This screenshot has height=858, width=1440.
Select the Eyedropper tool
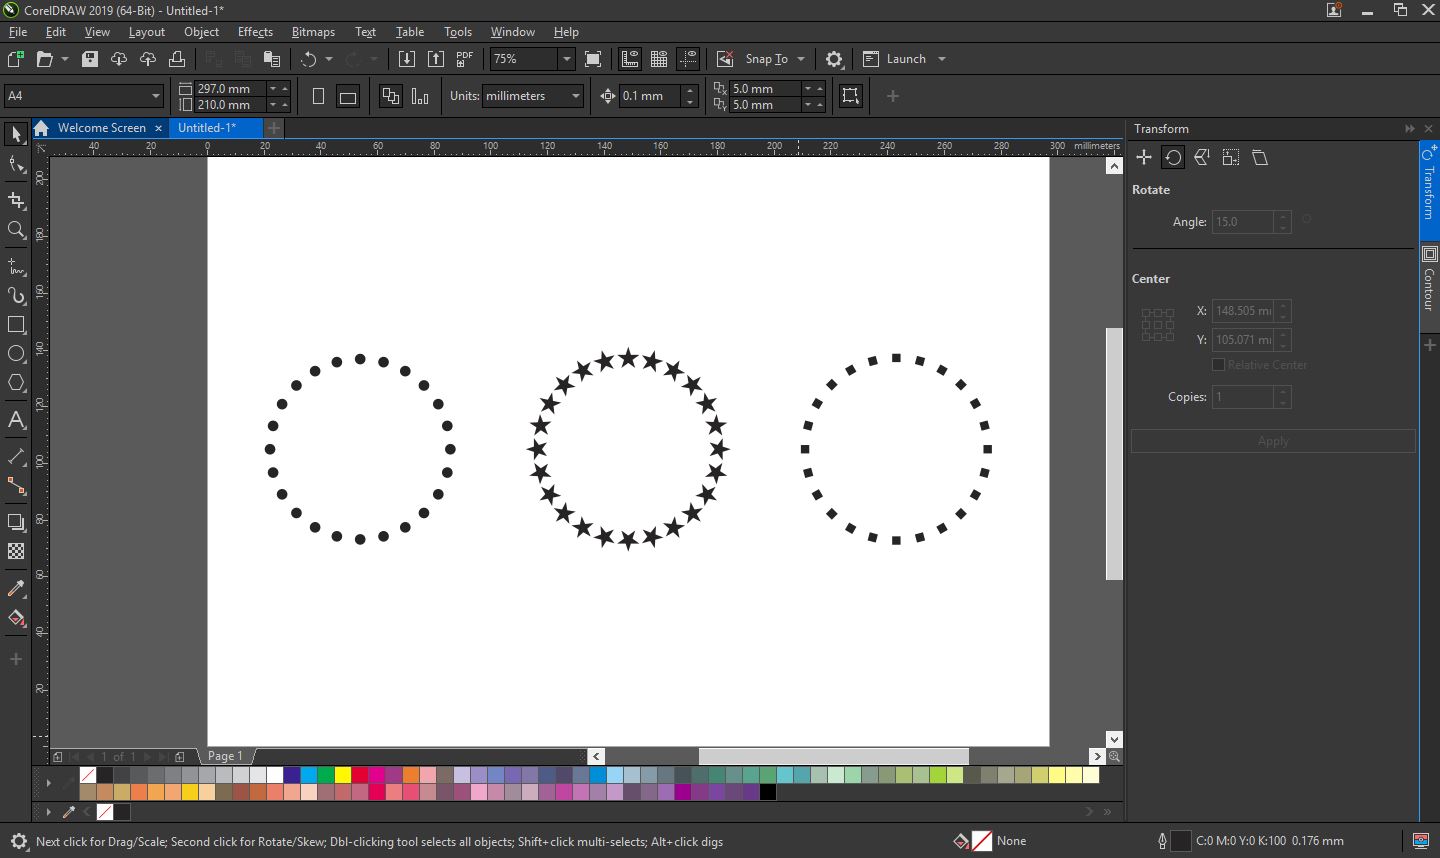click(x=16, y=589)
